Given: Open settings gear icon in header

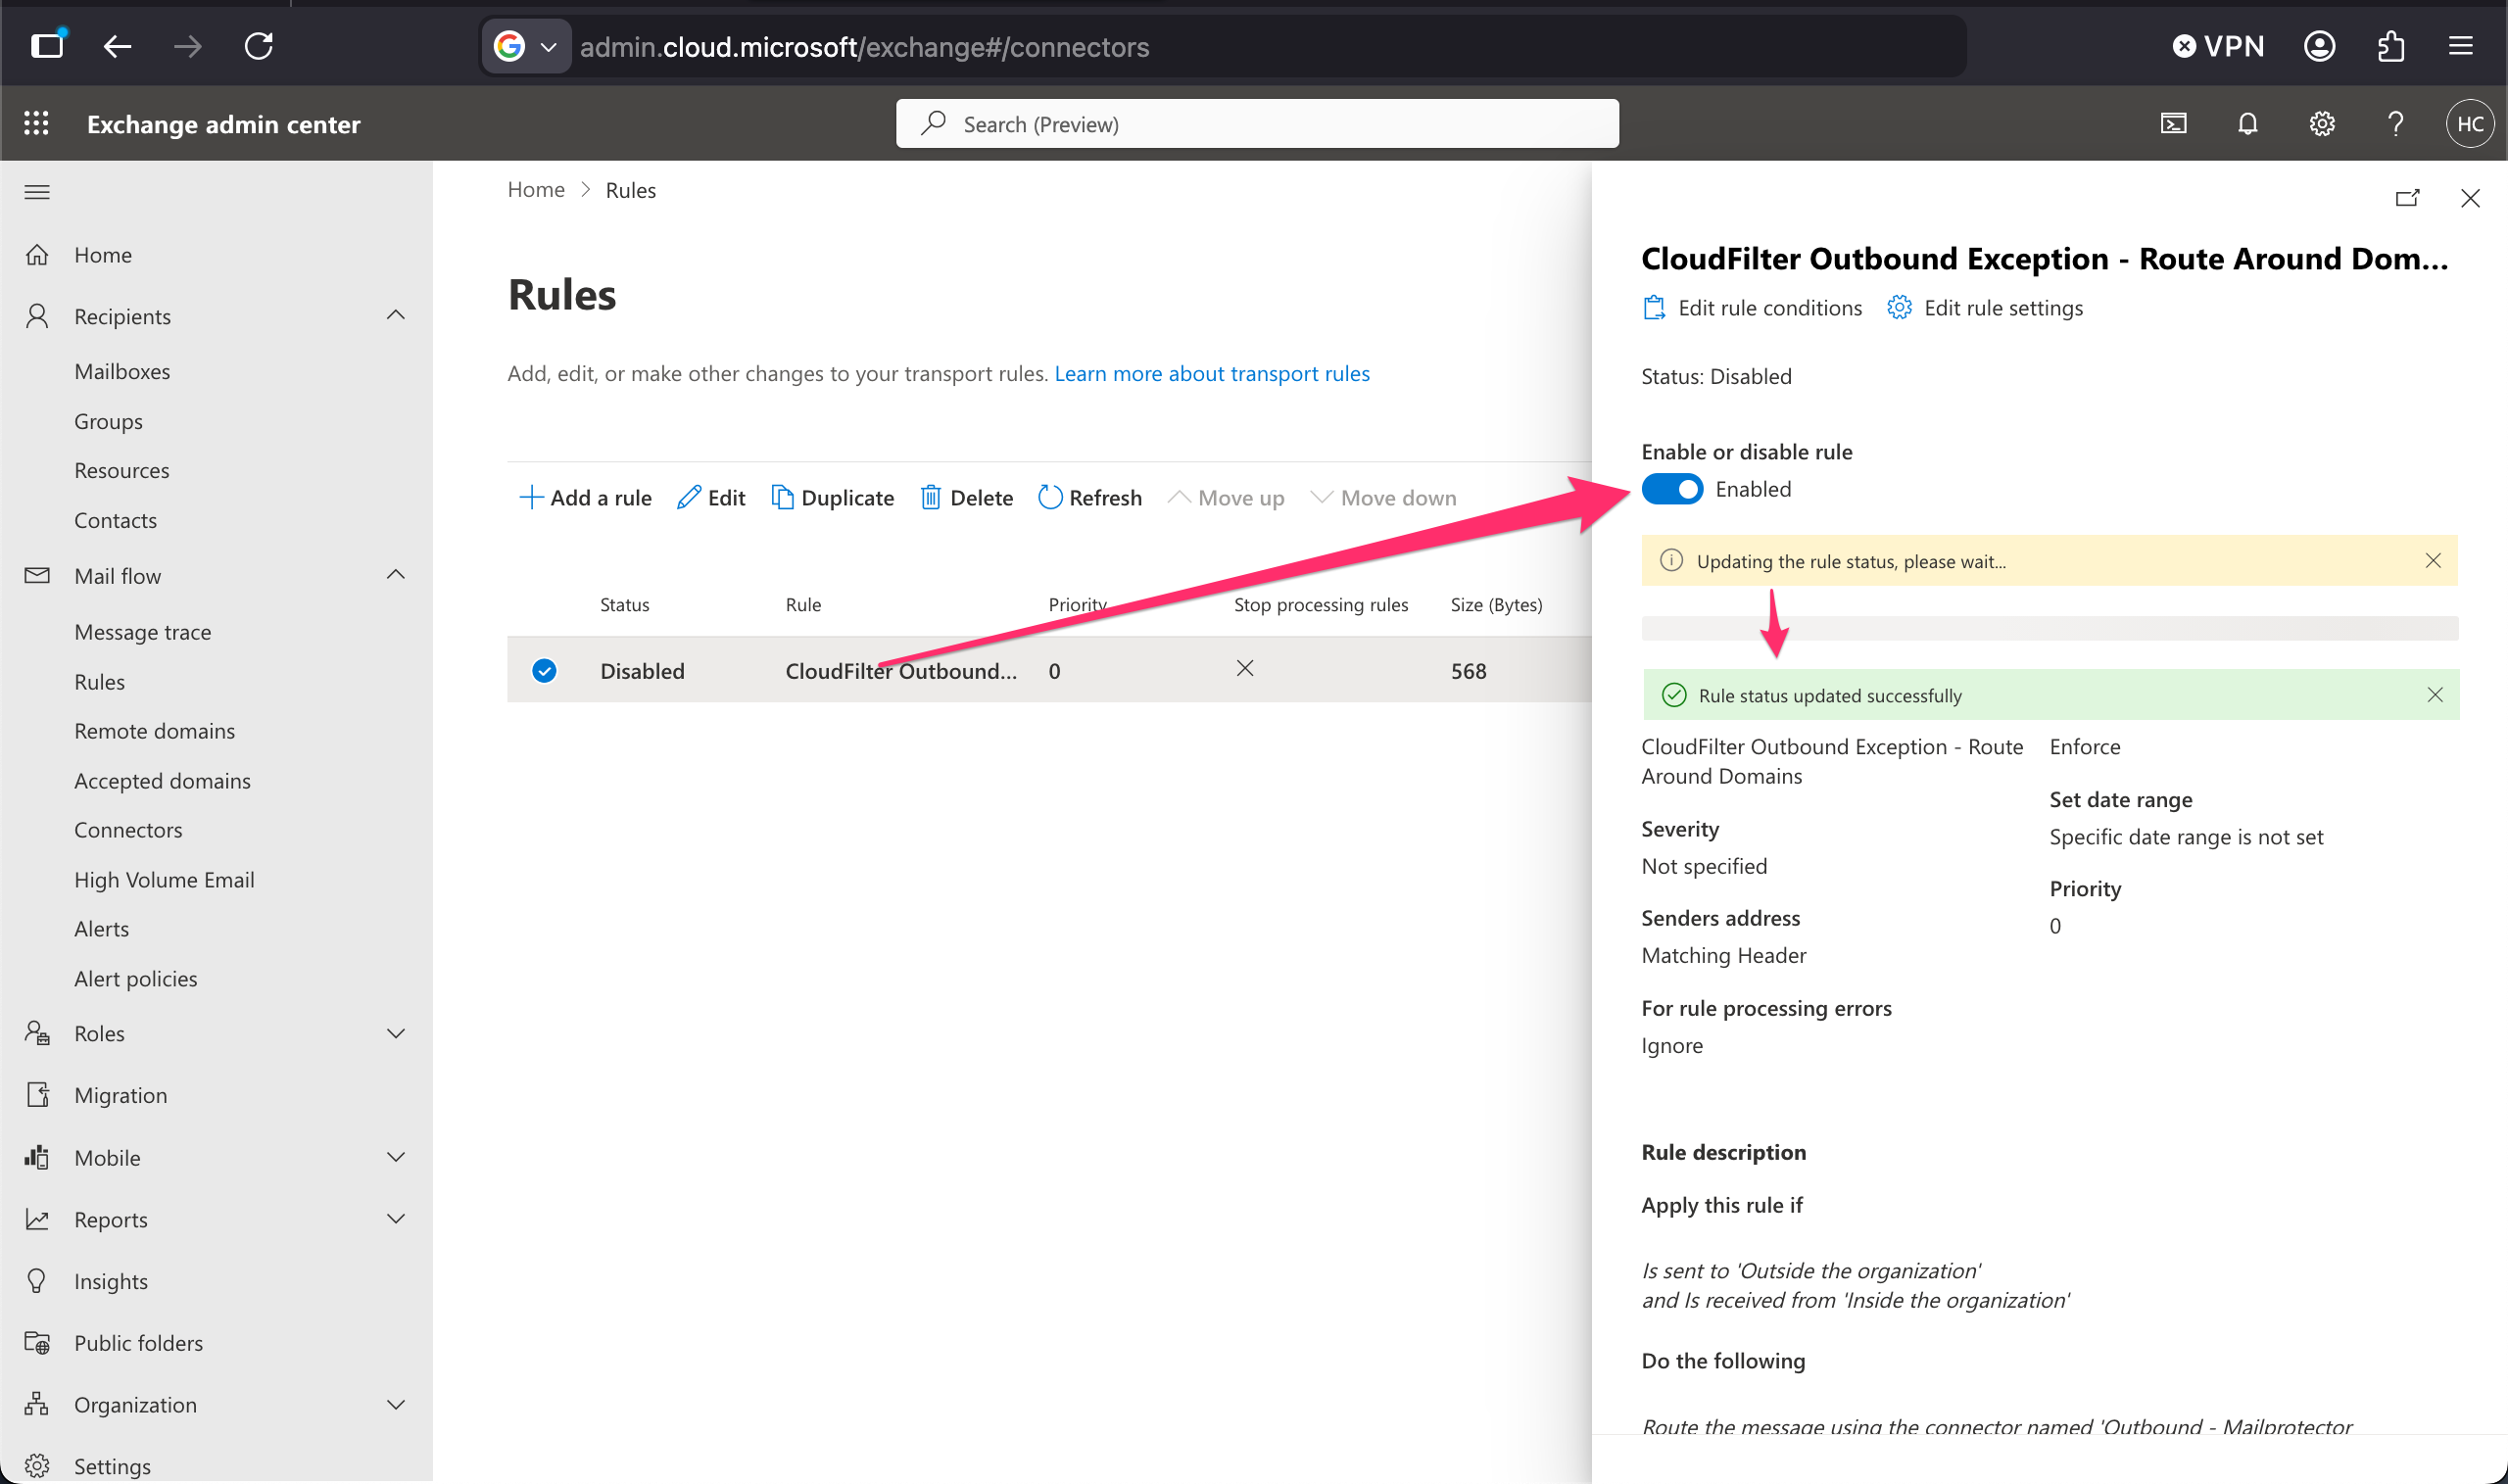Looking at the screenshot, I should click(2322, 123).
